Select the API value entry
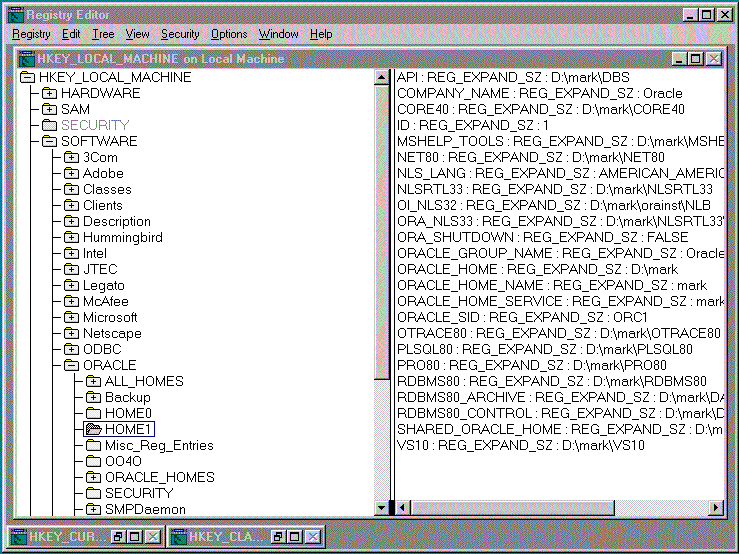Image resolution: width=739 pixels, height=554 pixels. [x=513, y=77]
